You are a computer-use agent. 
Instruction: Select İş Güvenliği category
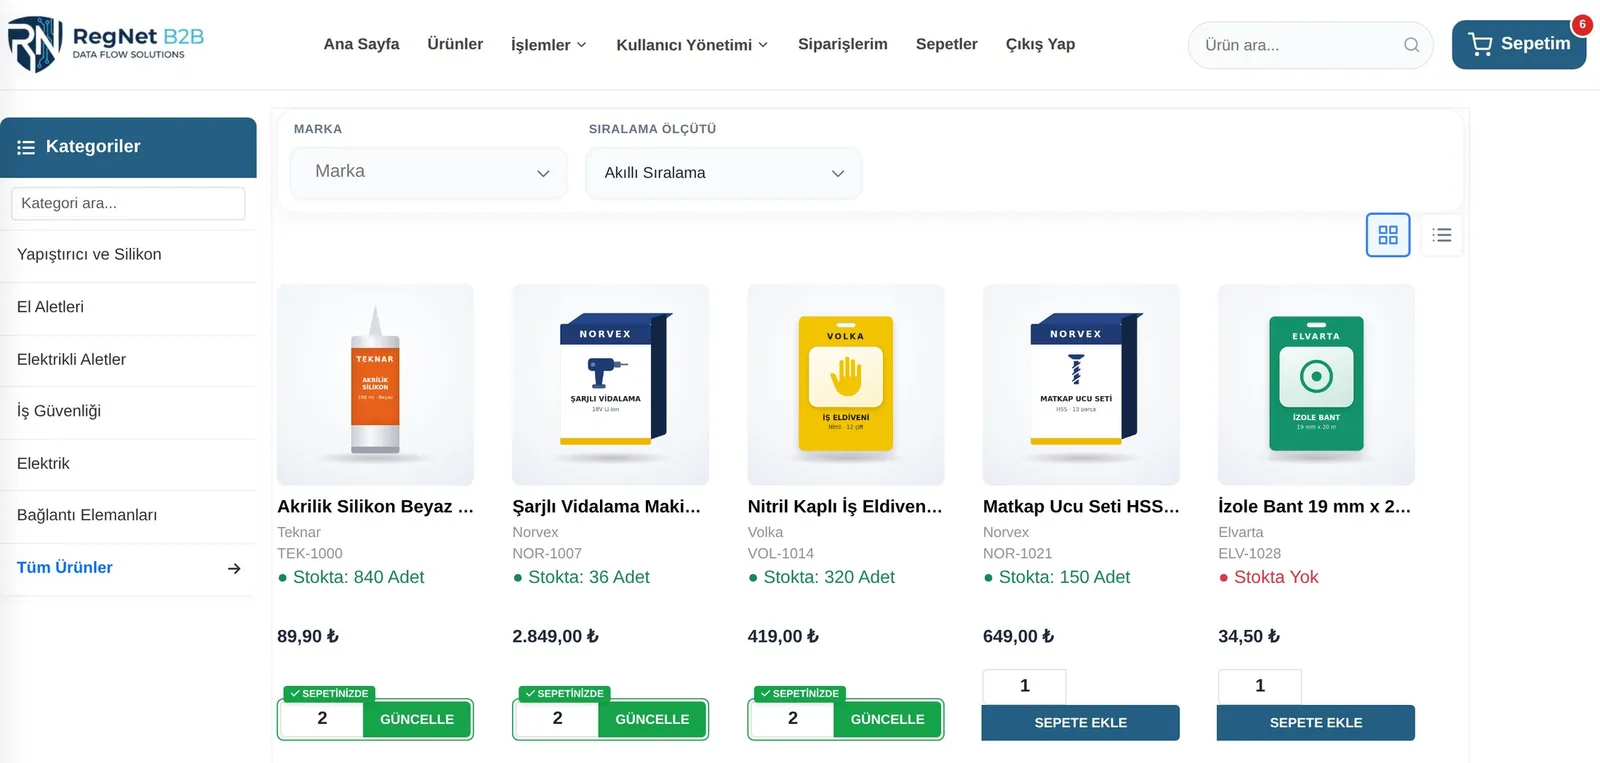pos(128,411)
